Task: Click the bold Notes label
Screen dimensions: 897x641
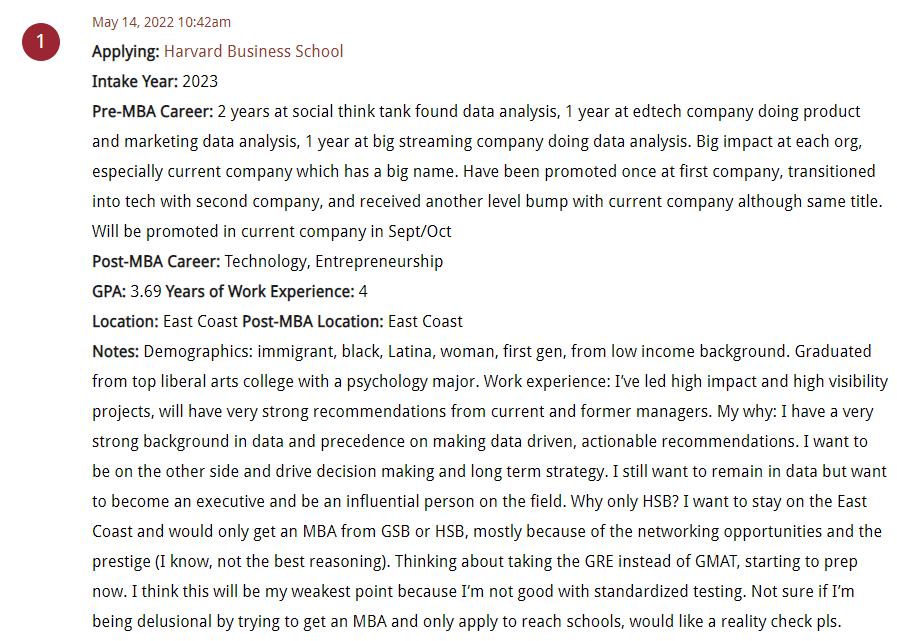Action: click(116, 351)
